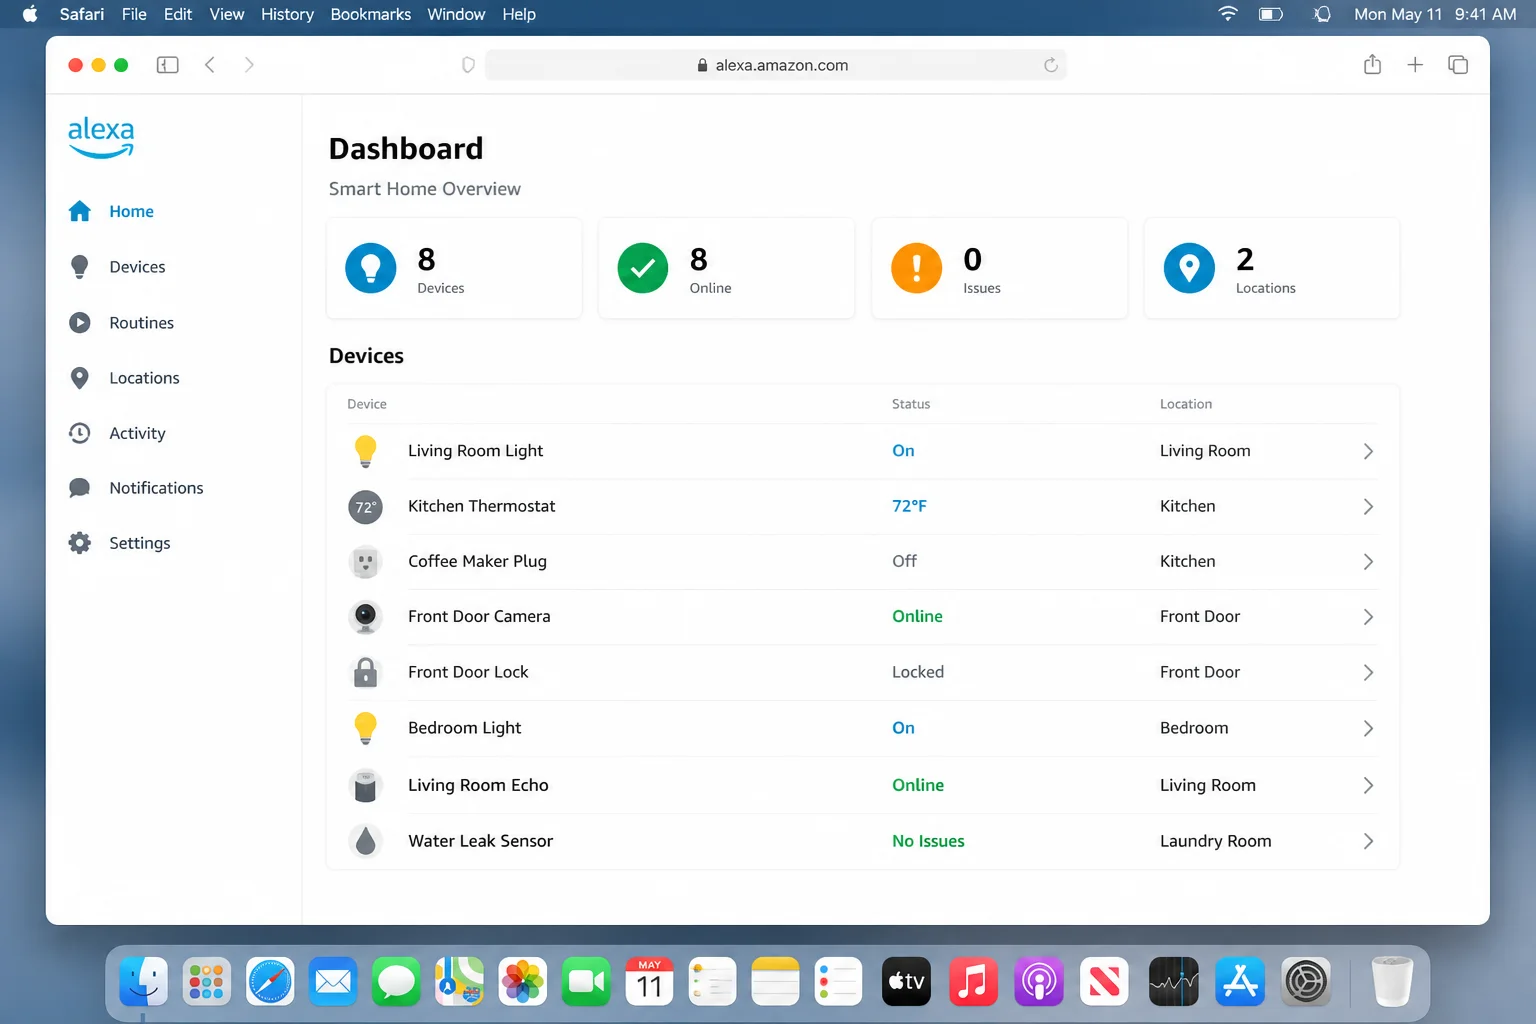Click the Coffee Maker Plug outlet icon
Image resolution: width=1536 pixels, height=1024 pixels.
tap(366, 562)
